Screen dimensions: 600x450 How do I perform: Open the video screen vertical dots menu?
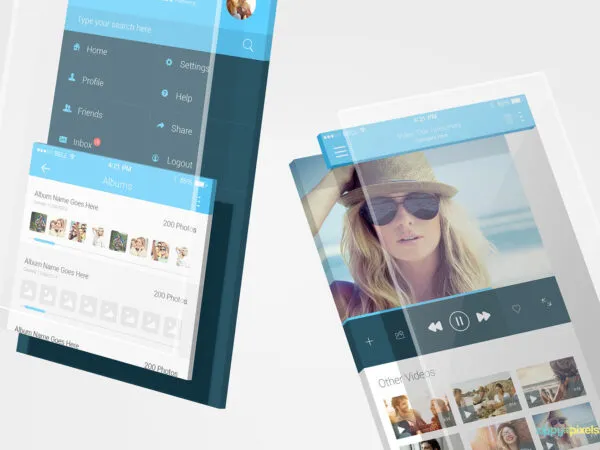[x=521, y=117]
